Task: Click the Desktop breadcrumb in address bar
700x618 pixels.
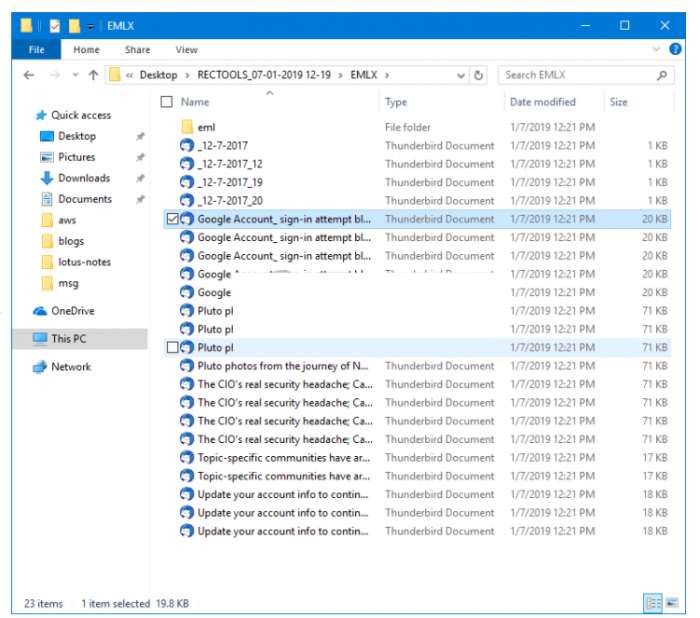Action: (x=158, y=75)
